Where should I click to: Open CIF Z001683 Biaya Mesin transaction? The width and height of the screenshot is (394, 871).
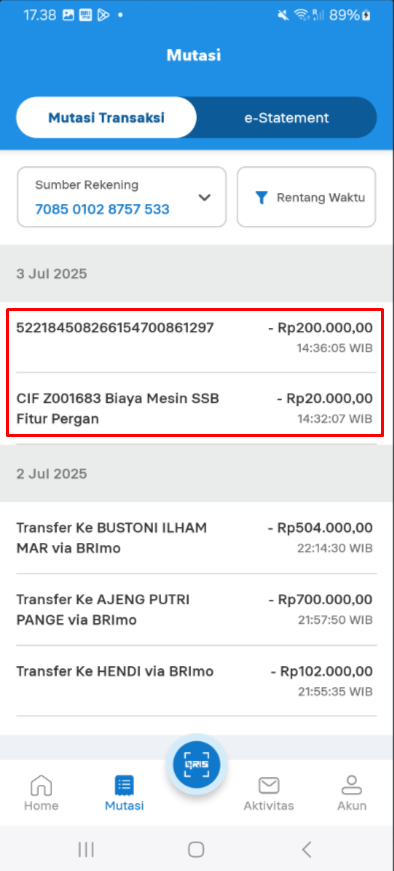pyautogui.click(x=194, y=408)
